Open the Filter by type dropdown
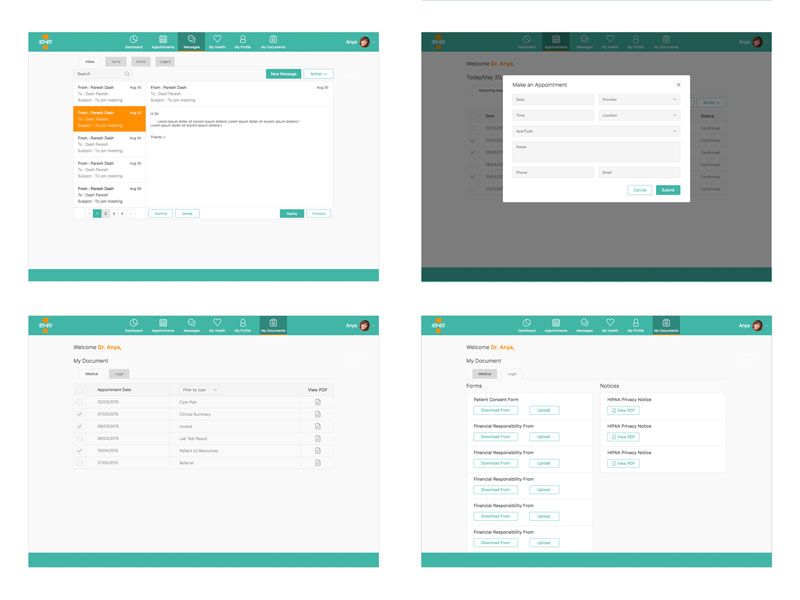The image size is (800, 600). 199,390
